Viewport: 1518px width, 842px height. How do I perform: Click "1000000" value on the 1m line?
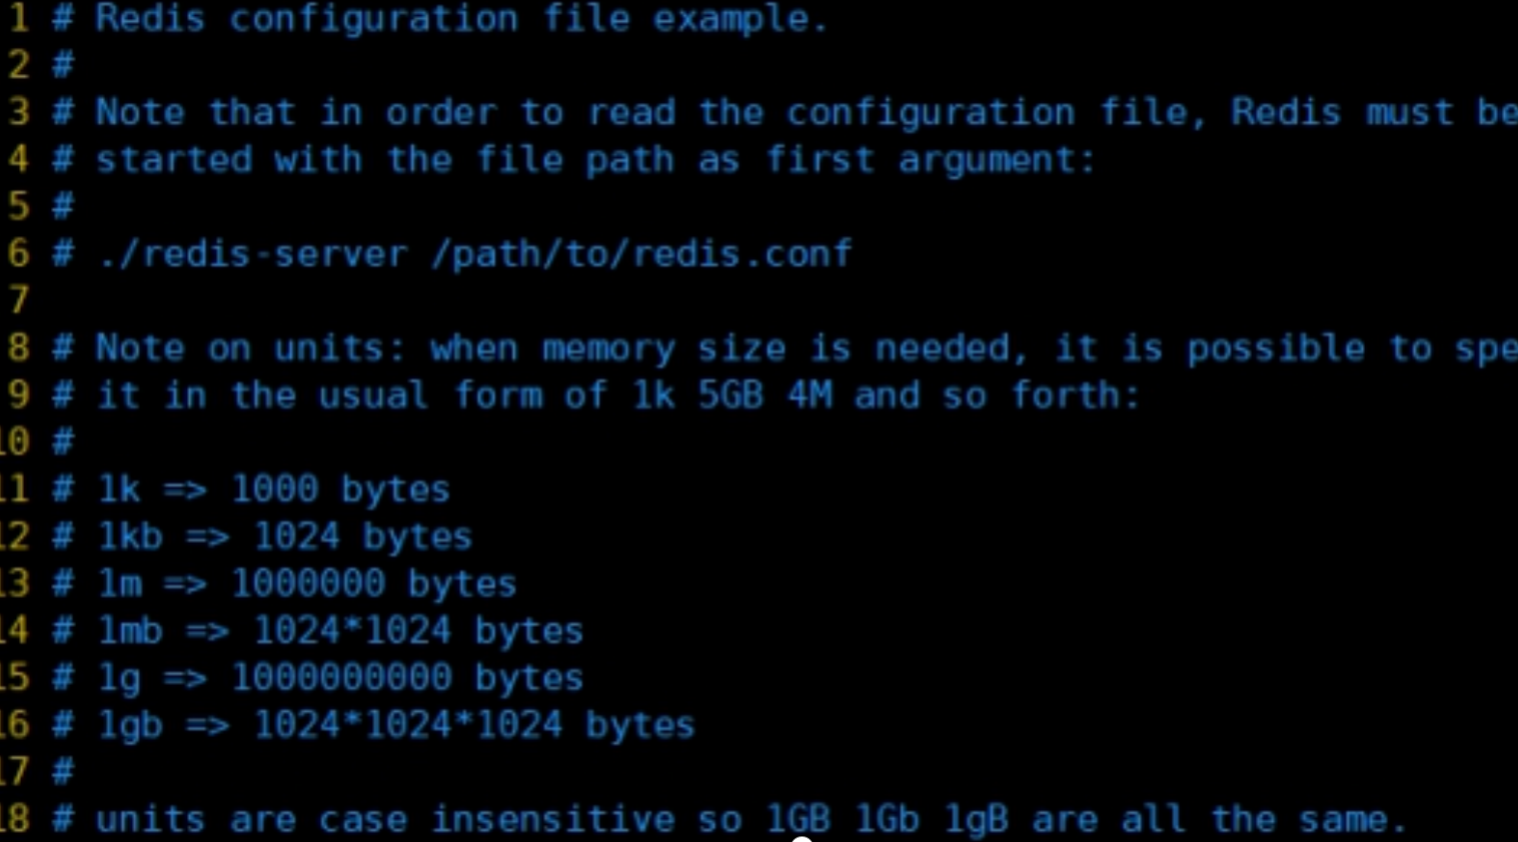(308, 584)
